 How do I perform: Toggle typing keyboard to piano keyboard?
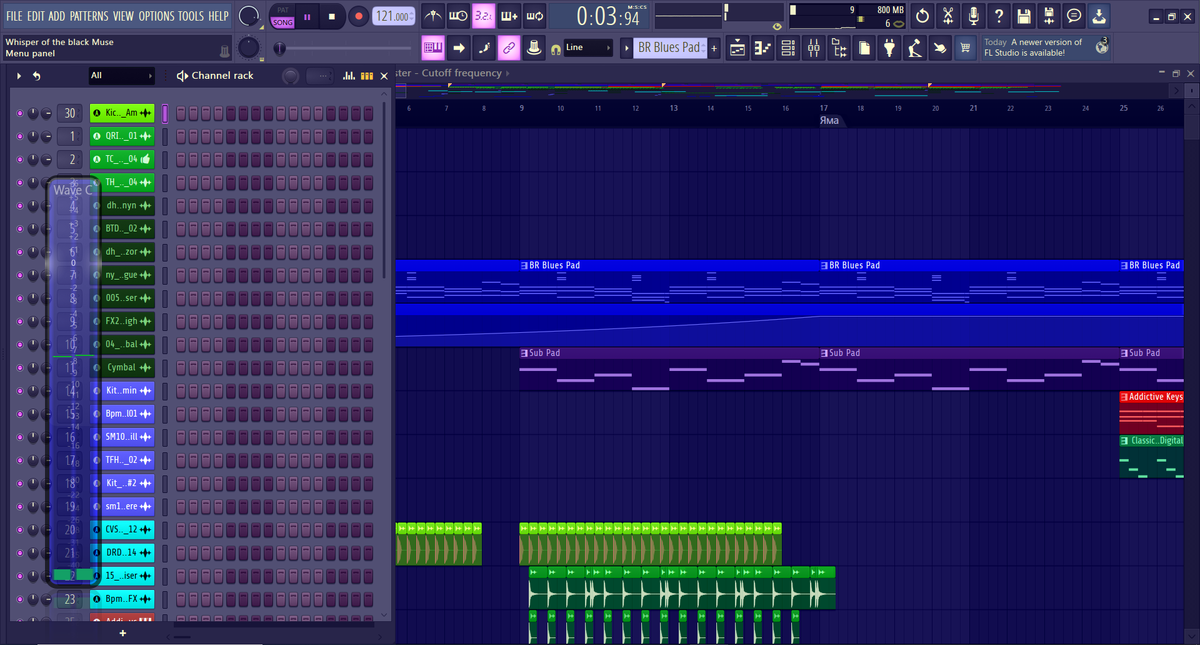434,47
